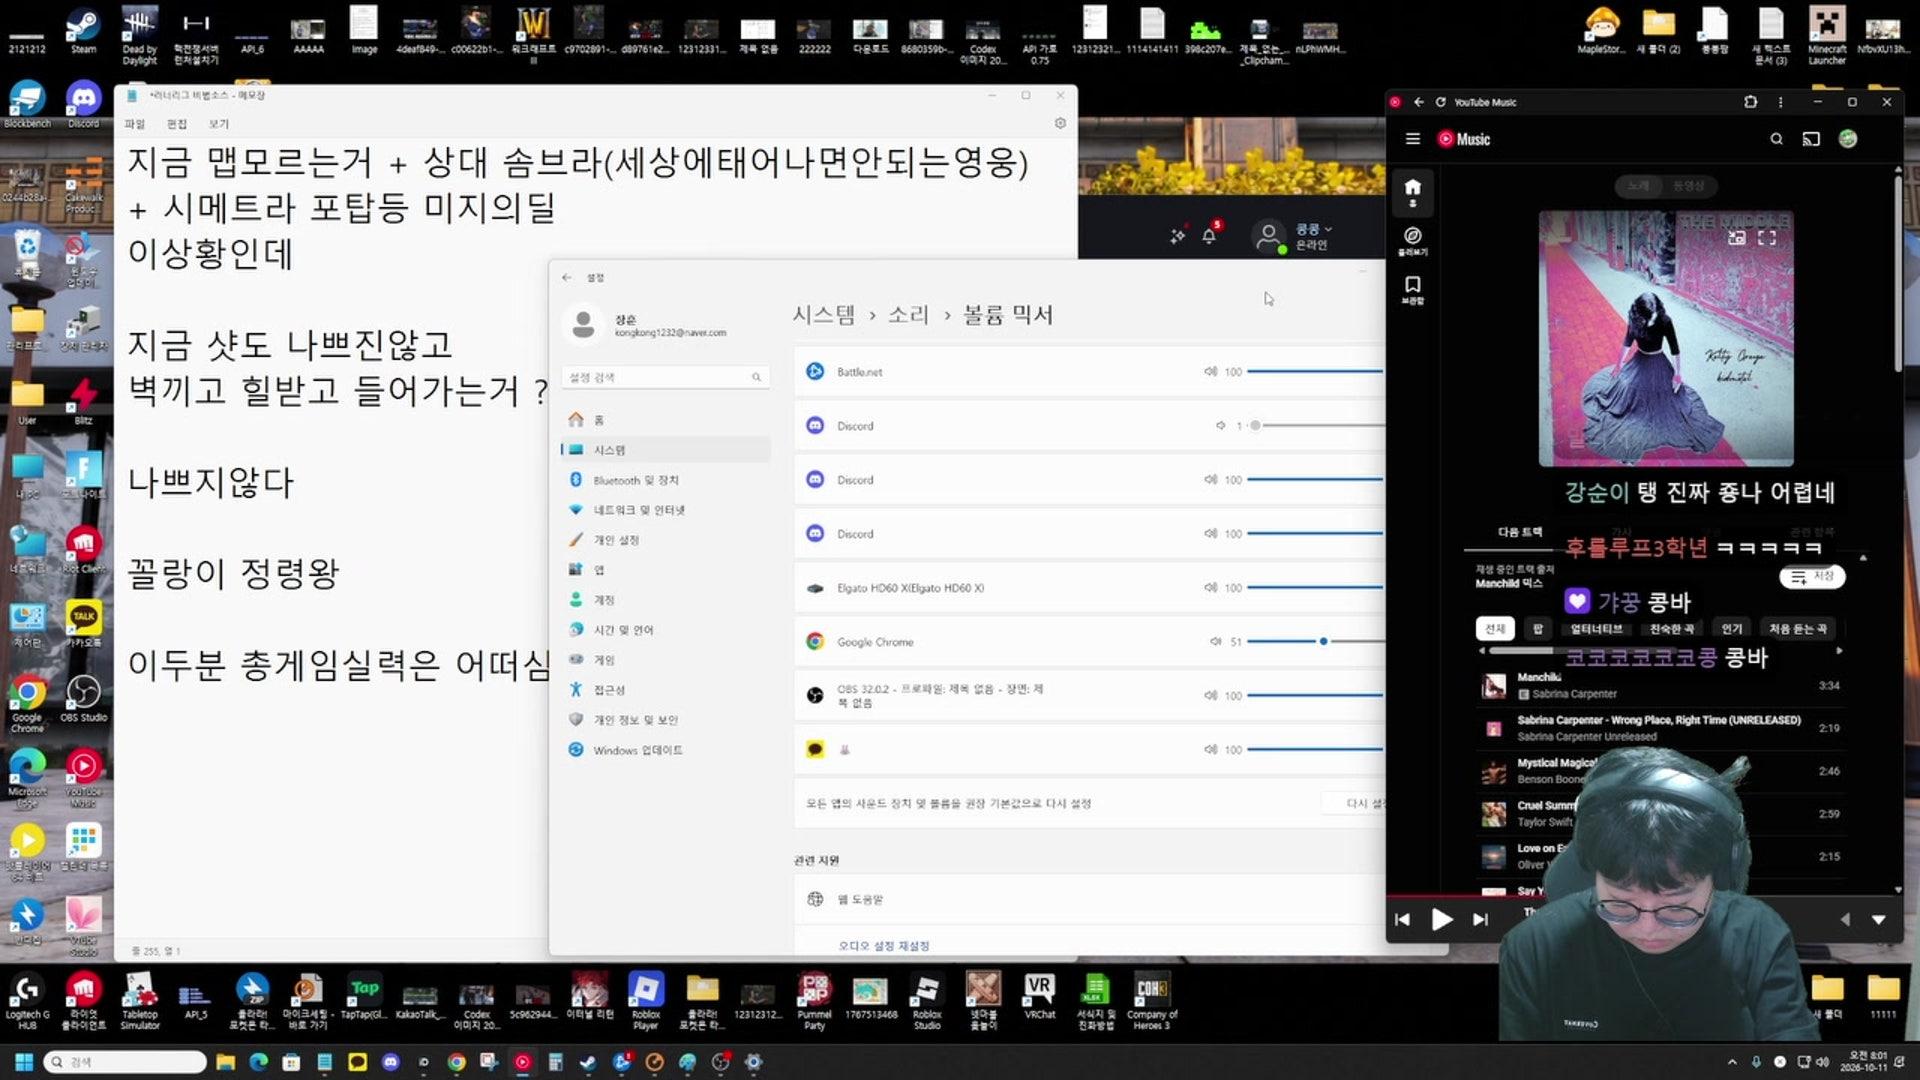Click the cast to device icon
The image size is (1920, 1080).
click(1811, 139)
